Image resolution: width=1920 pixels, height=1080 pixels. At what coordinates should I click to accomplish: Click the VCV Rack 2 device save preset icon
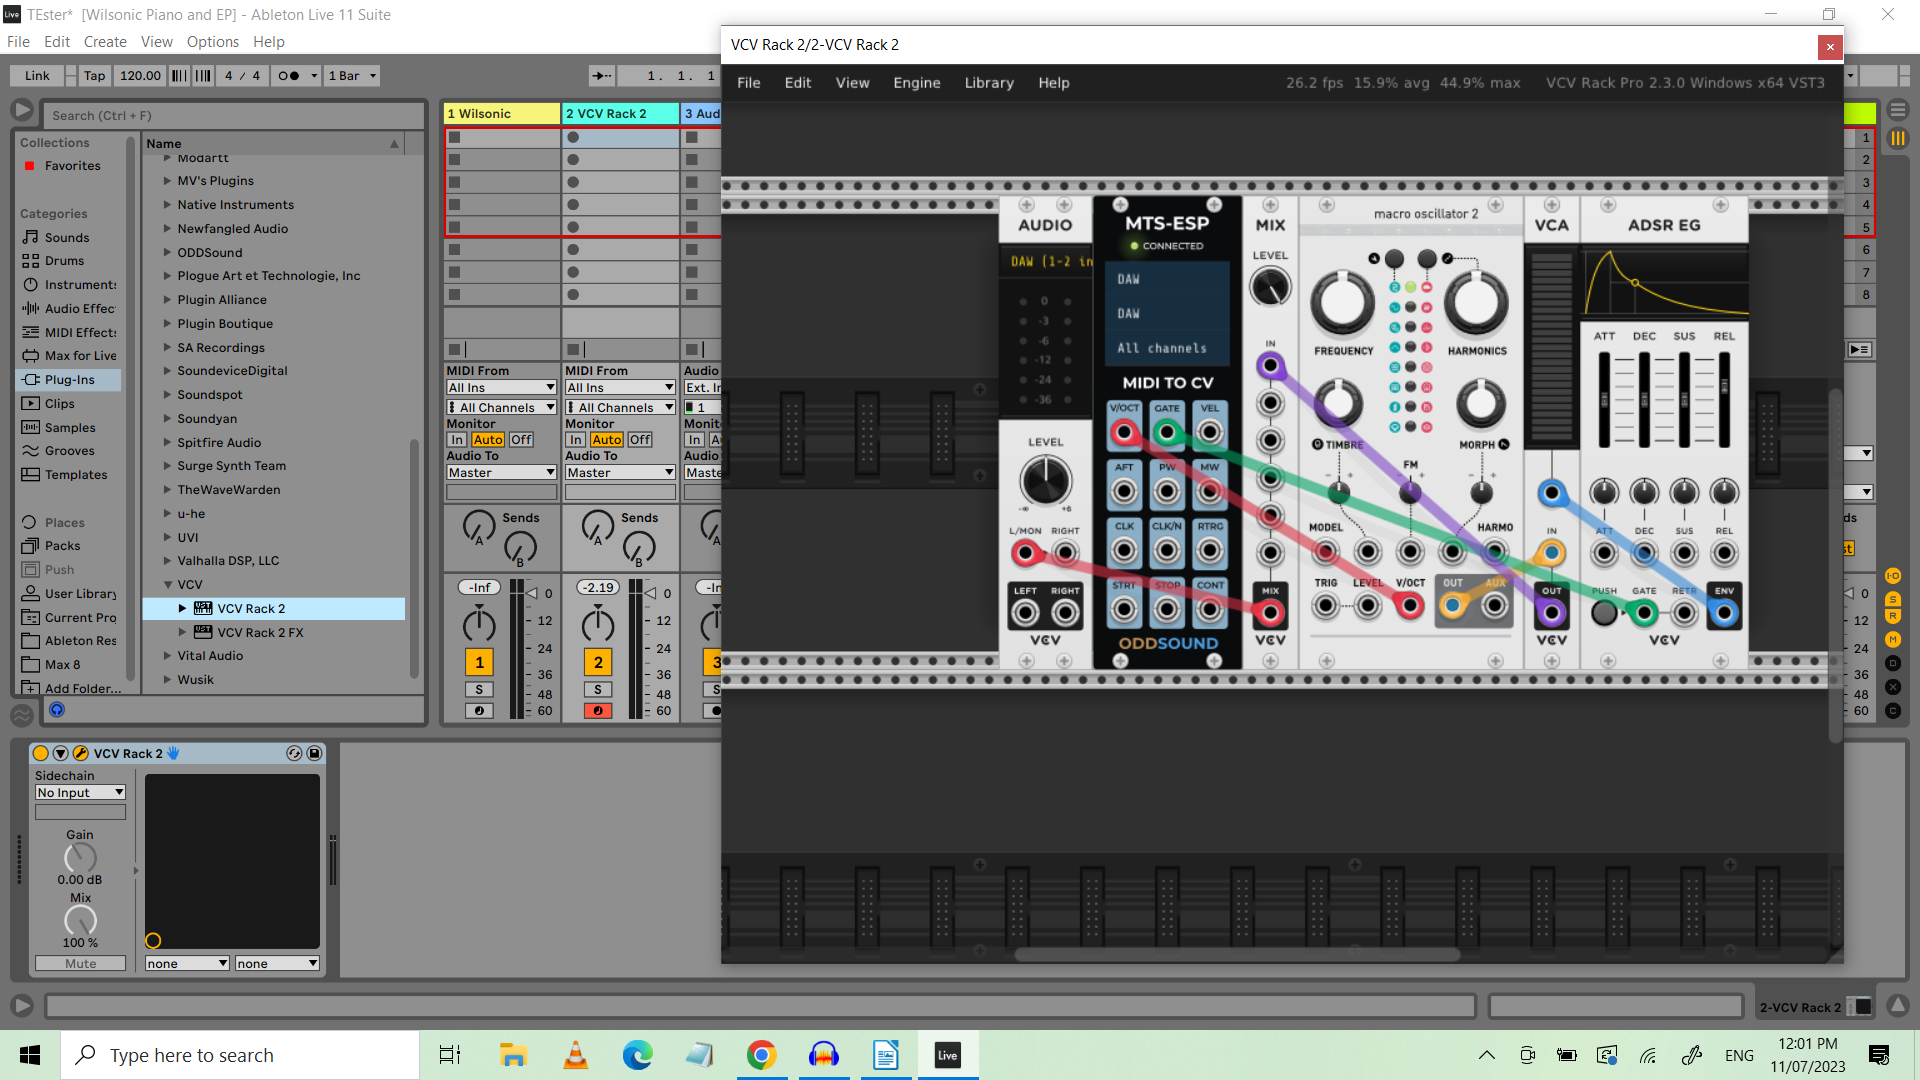(314, 754)
